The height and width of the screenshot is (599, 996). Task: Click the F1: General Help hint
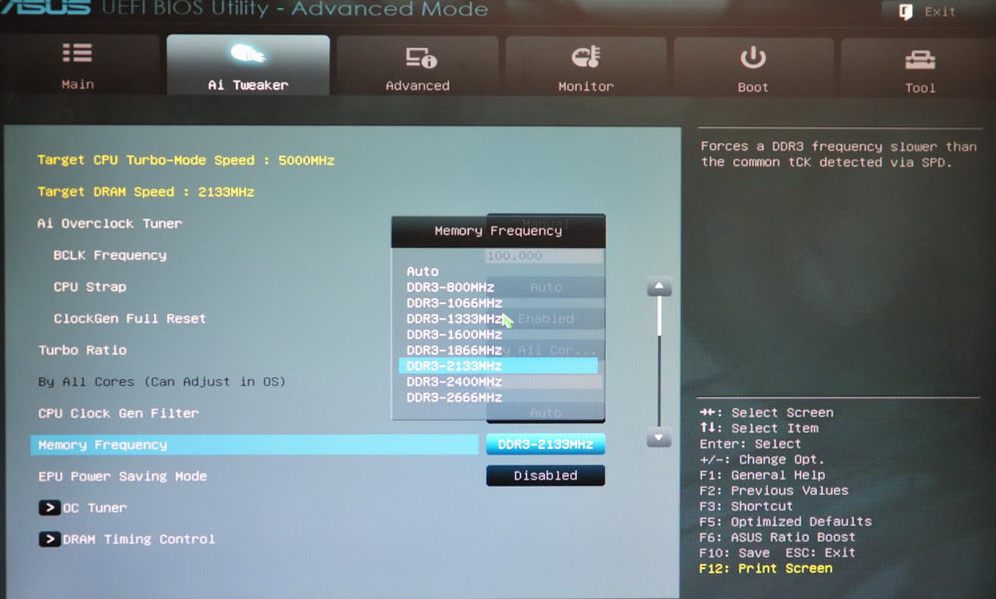pyautogui.click(x=762, y=475)
